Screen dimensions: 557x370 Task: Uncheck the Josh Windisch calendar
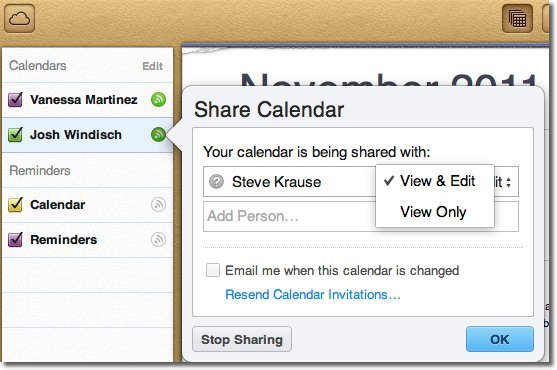click(15, 135)
